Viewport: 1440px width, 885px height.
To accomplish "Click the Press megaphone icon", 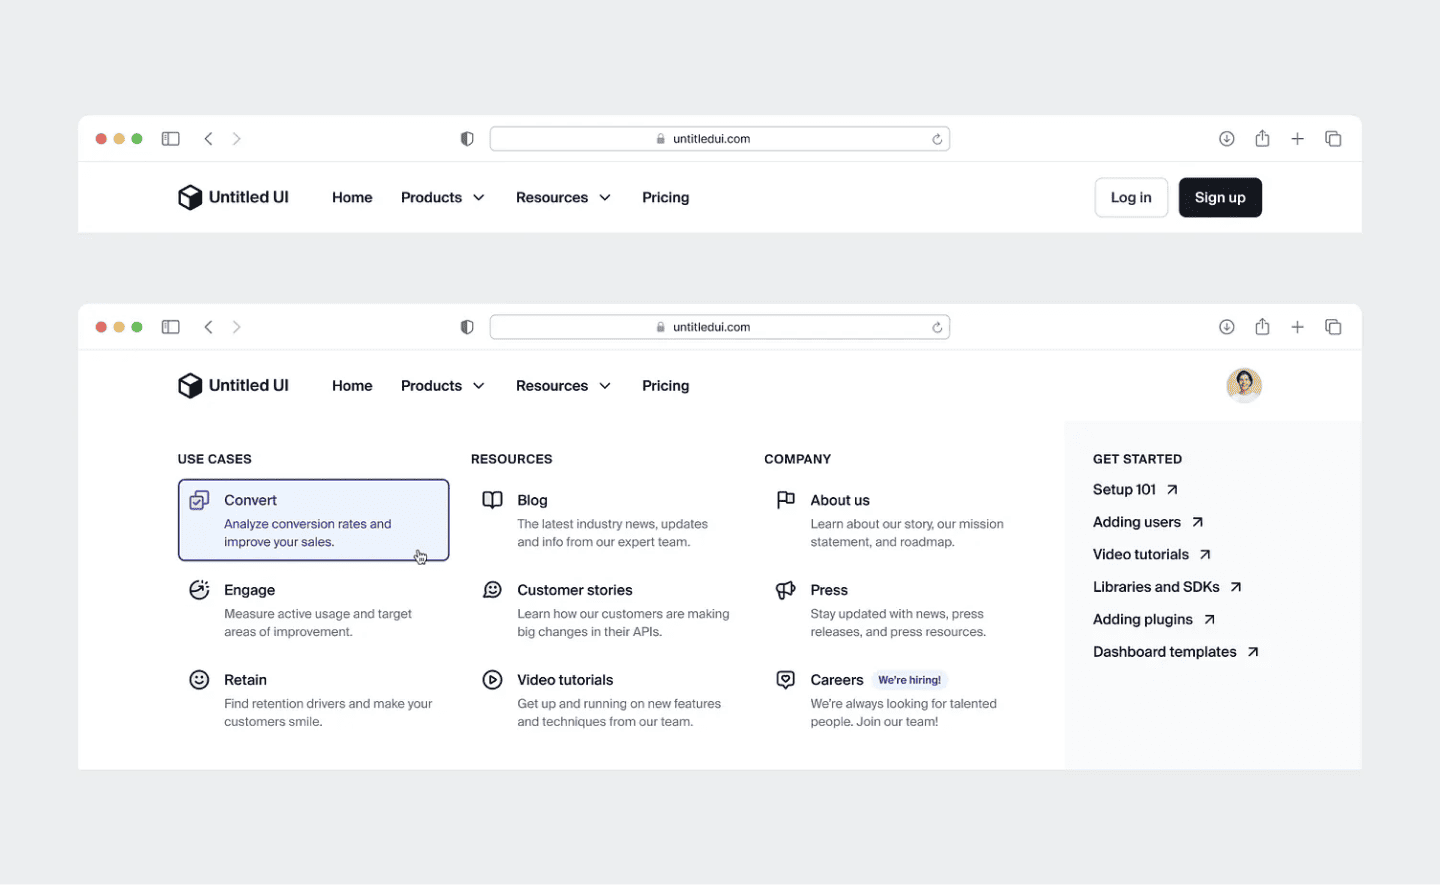I will click(786, 590).
